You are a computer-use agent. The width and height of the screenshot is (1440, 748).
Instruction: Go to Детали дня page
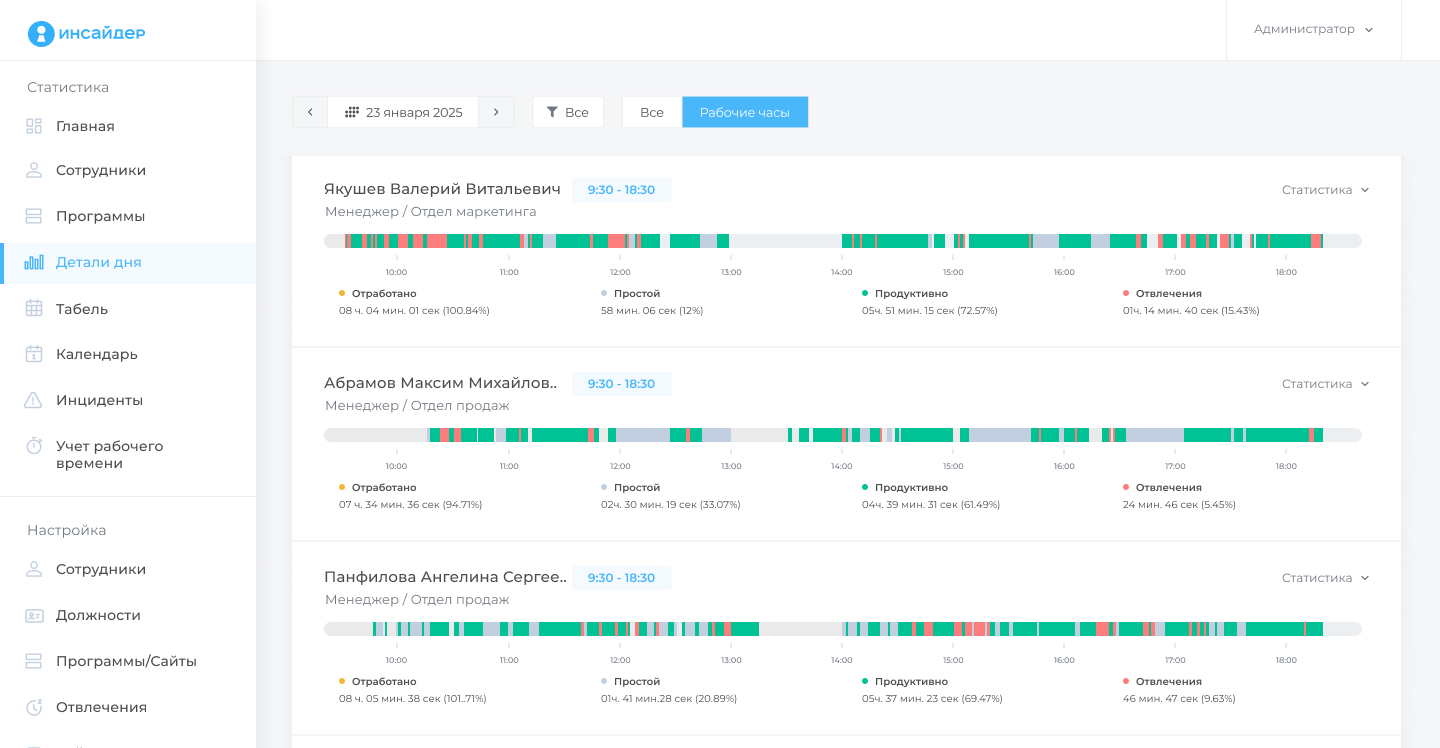98,263
